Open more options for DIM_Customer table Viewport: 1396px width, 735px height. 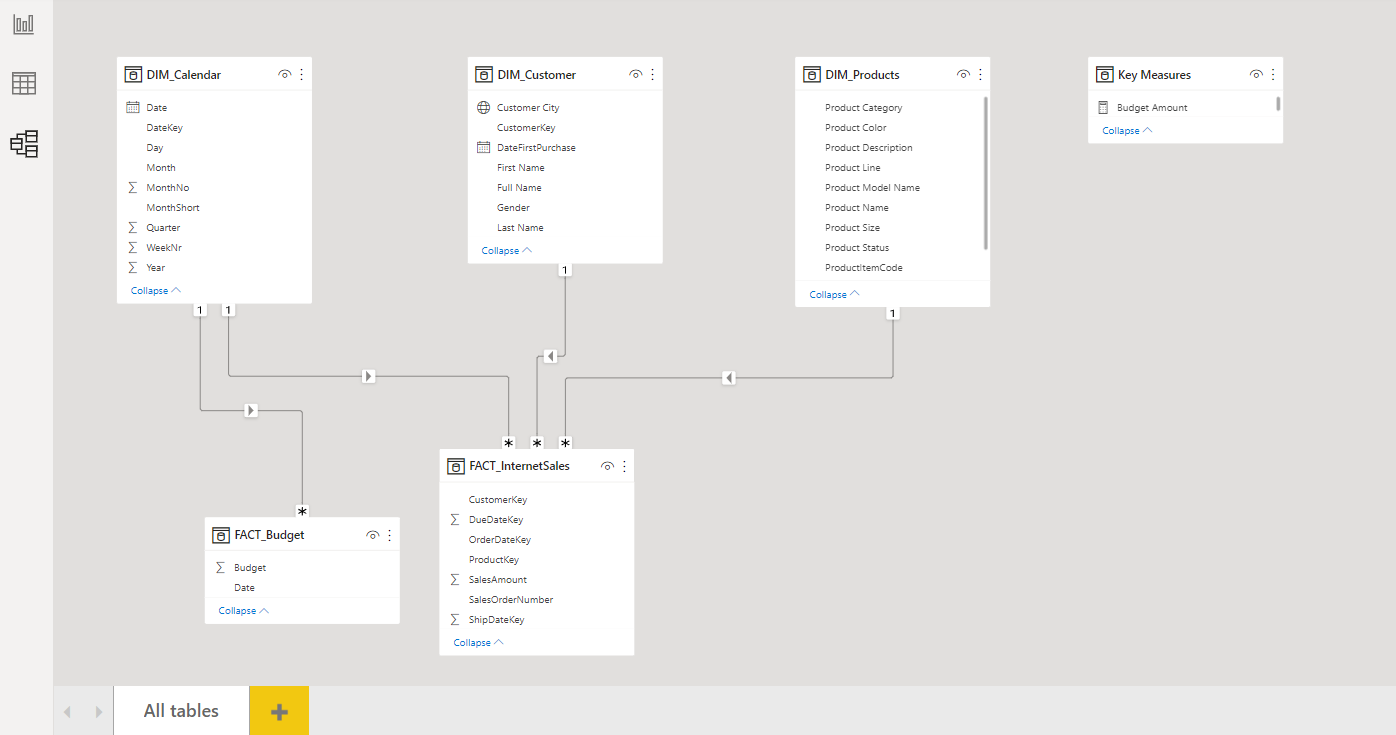(x=653, y=74)
